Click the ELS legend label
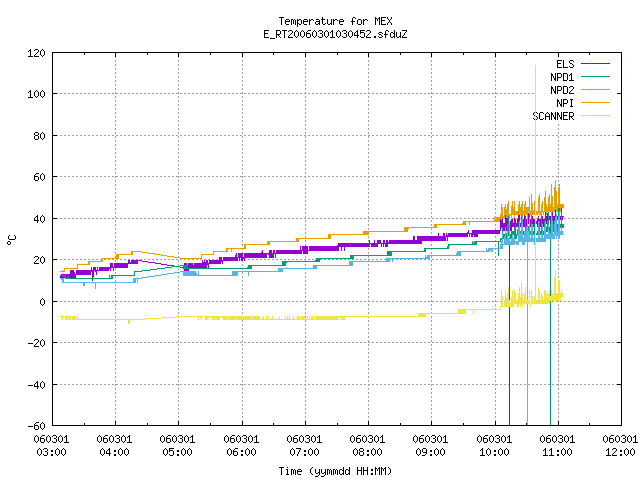640x480 pixels. [565, 64]
